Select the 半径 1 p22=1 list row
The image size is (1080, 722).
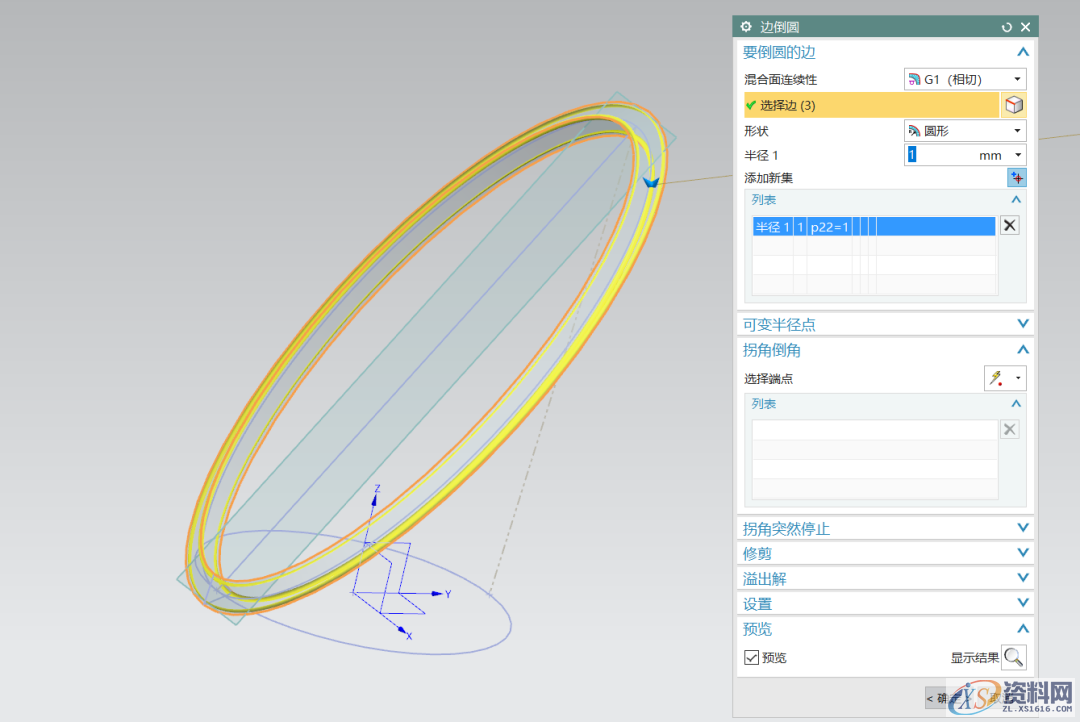(873, 227)
